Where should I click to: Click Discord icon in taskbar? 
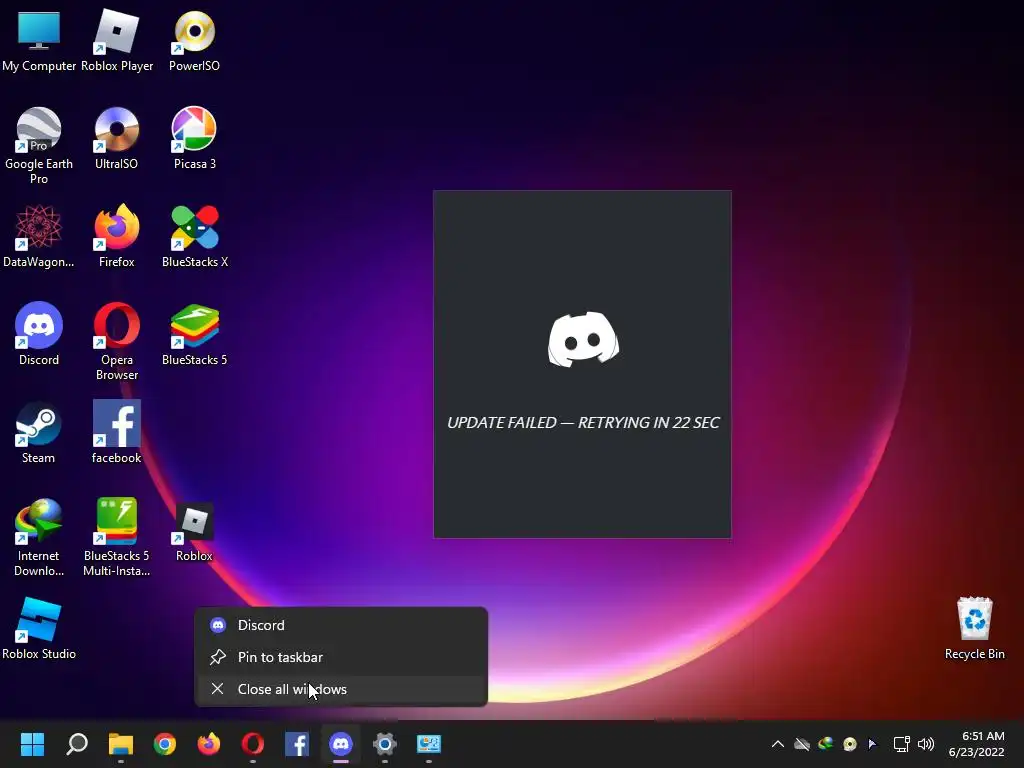click(341, 744)
